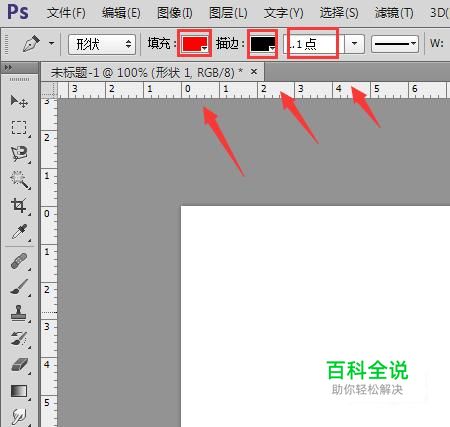Open the stroke line style dropdown
The width and height of the screenshot is (450, 427).
(395, 44)
